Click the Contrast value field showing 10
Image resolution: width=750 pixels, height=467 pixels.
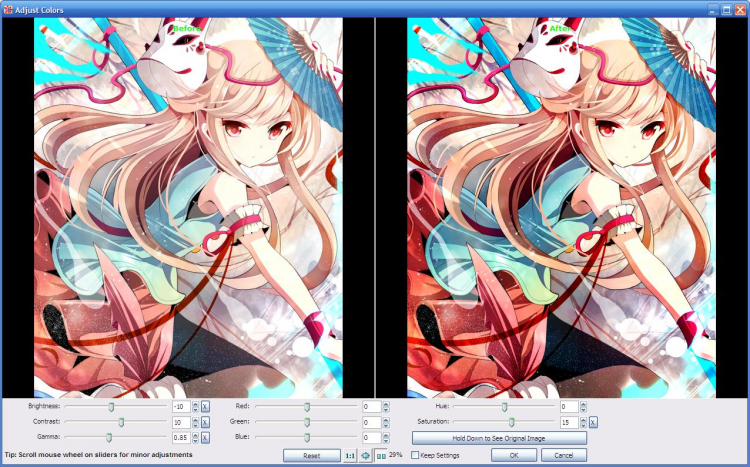click(x=182, y=422)
